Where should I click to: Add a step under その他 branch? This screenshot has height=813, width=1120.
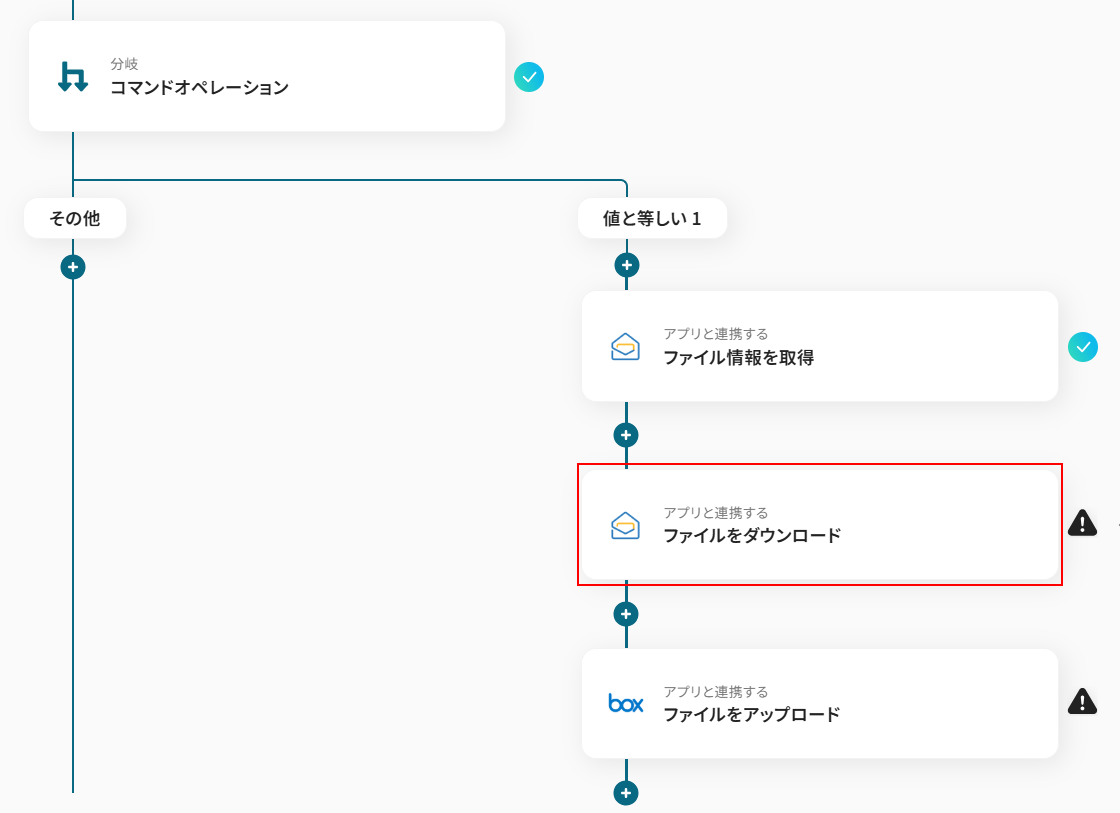[73, 267]
